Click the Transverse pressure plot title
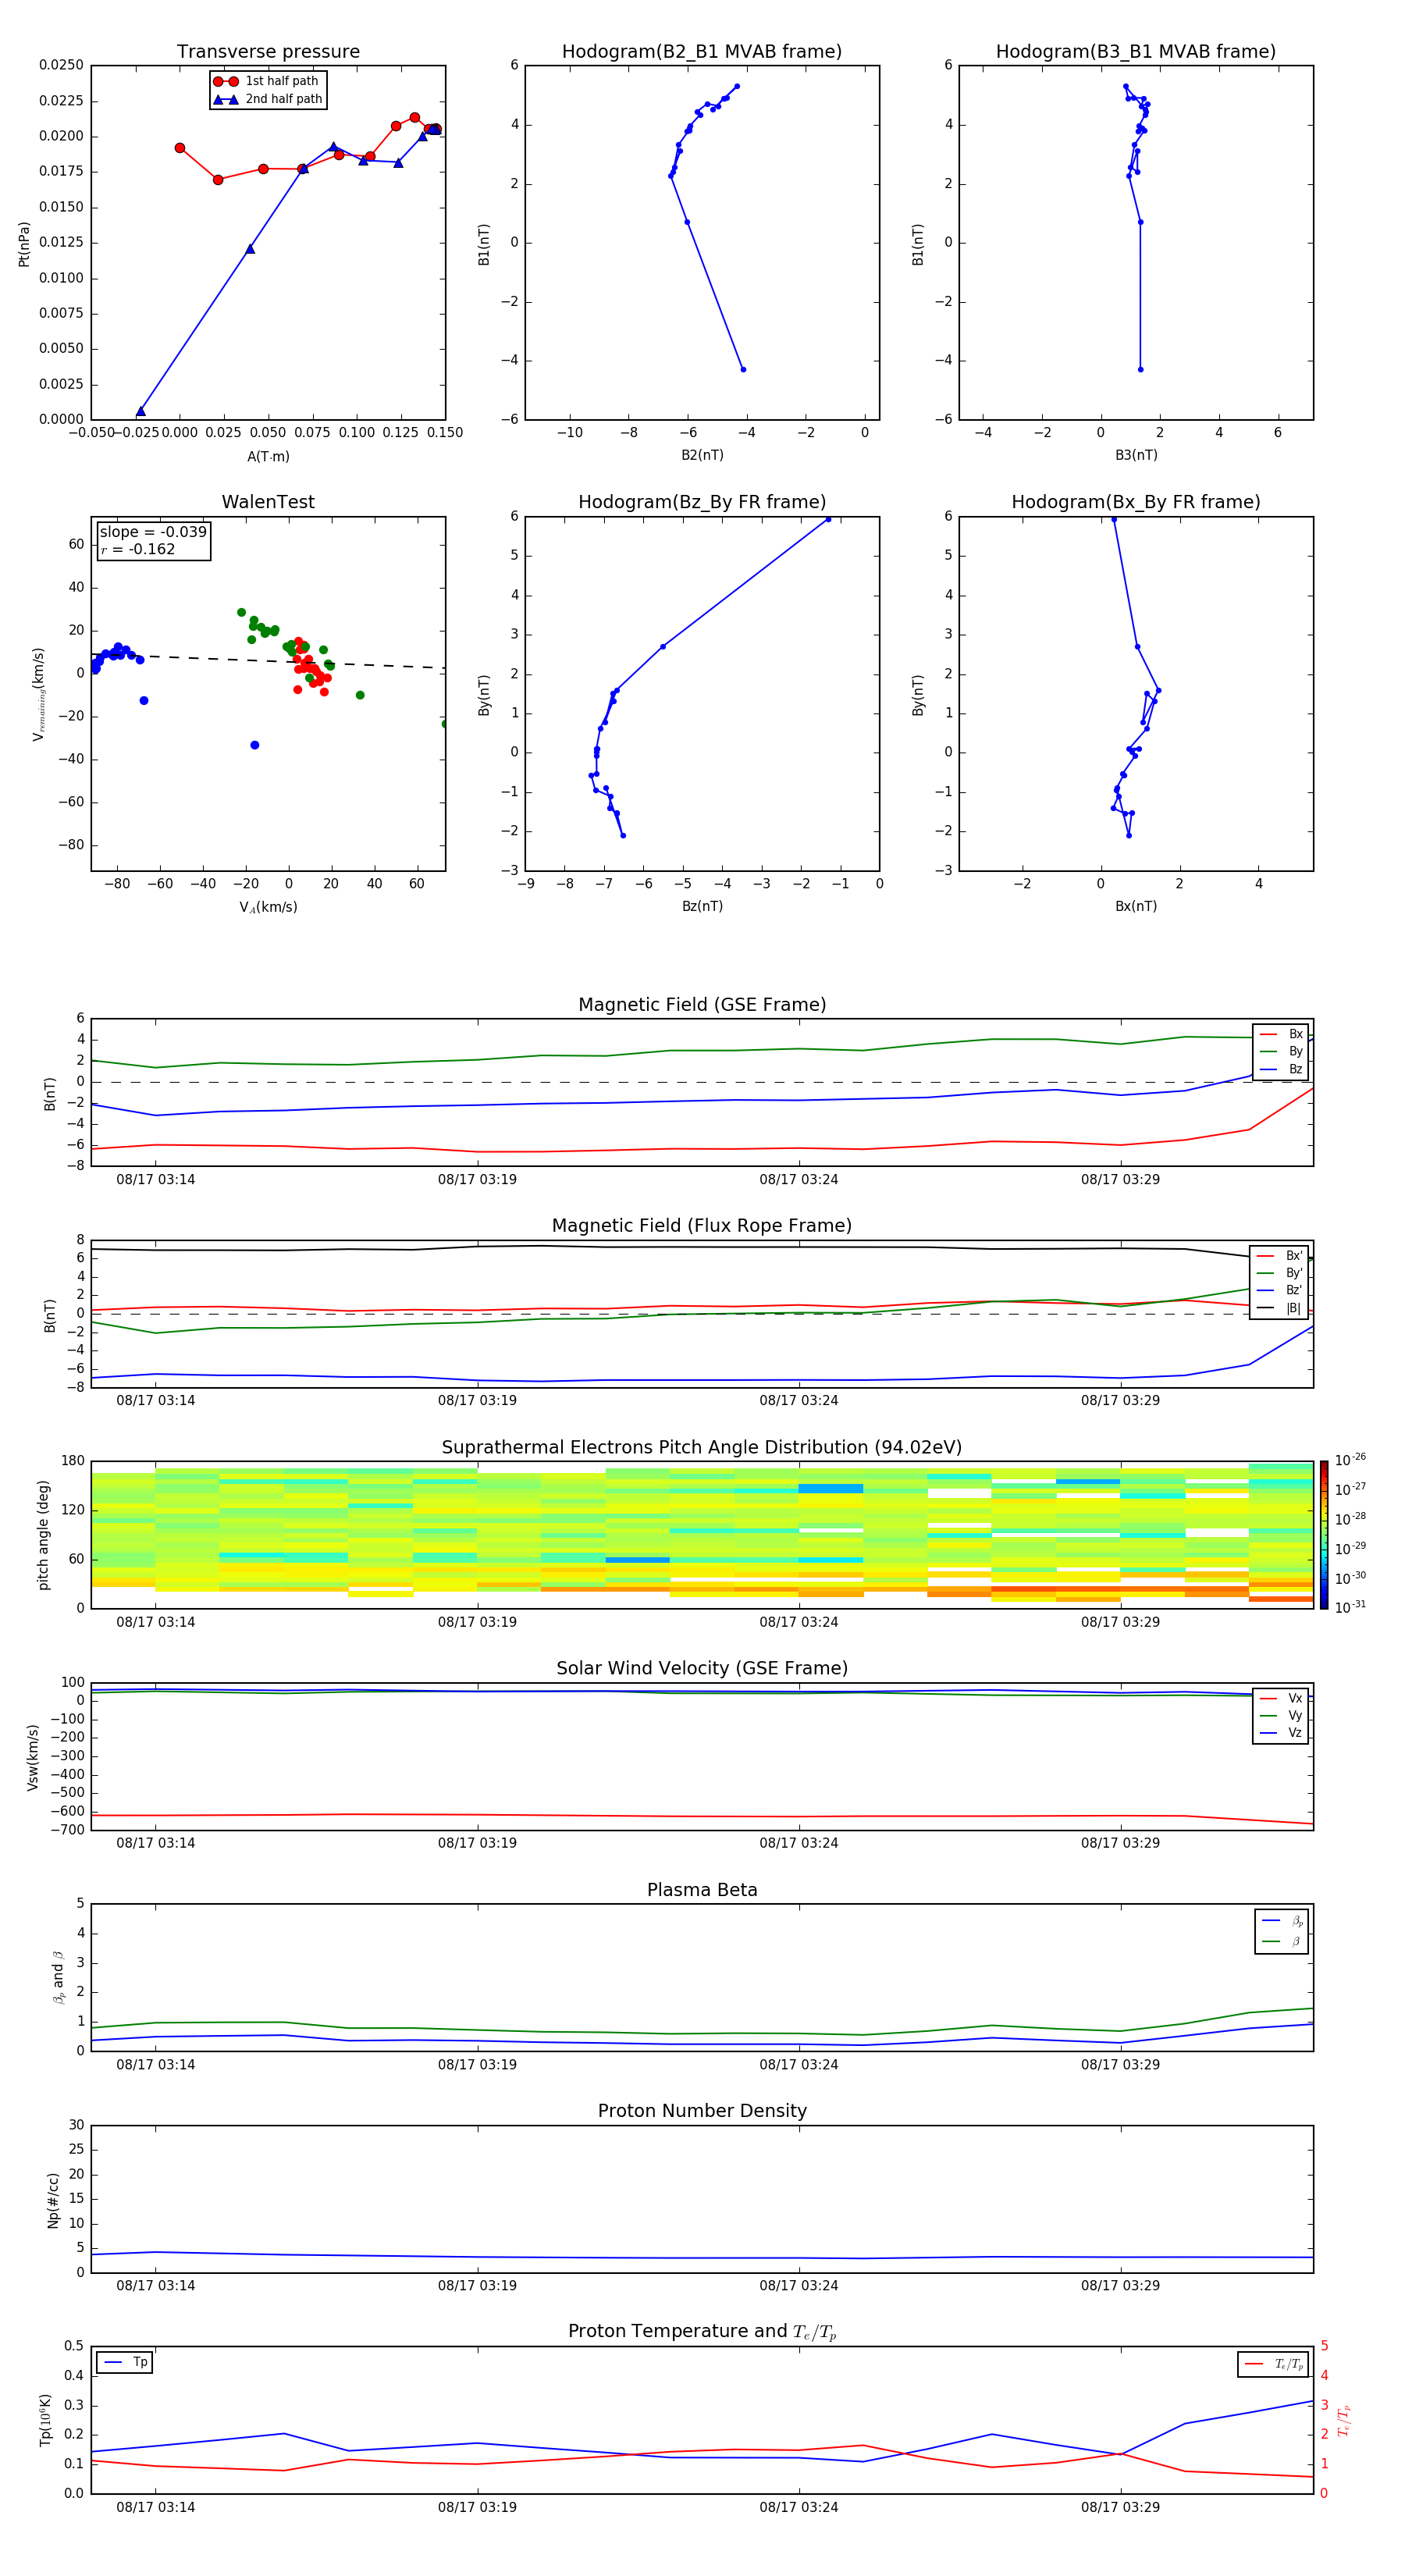The image size is (1405, 2576). (268, 52)
